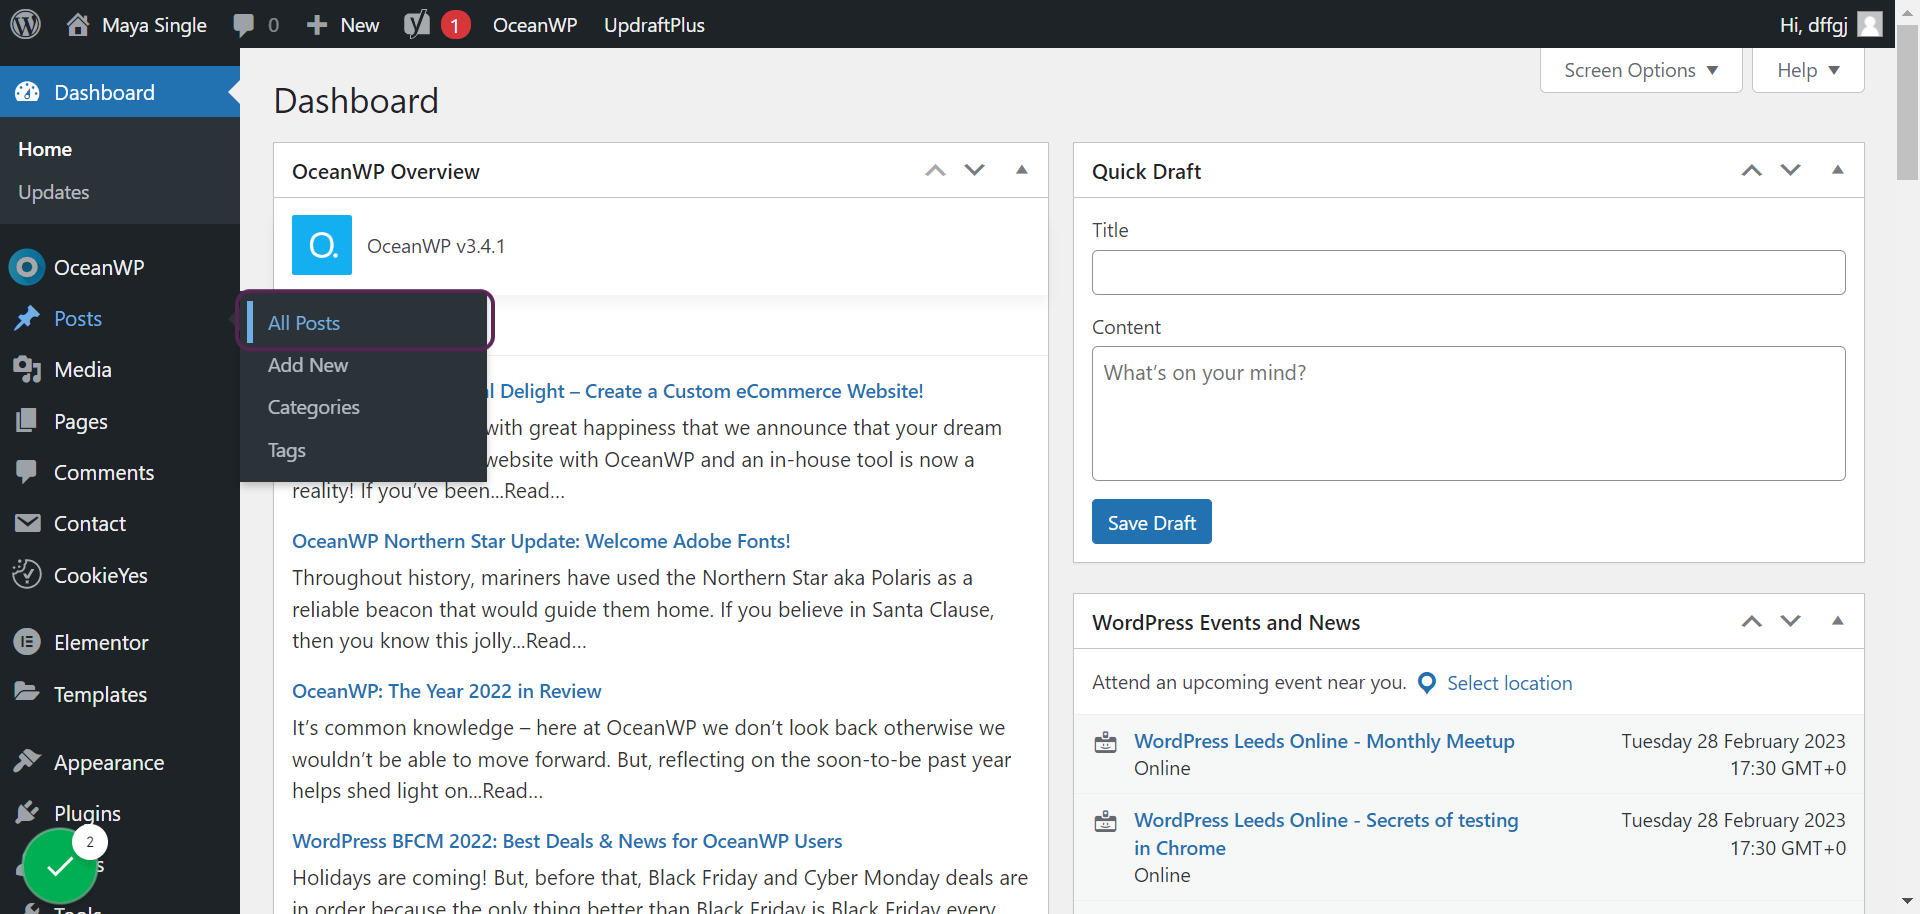
Task: Click the Media icon in sidebar
Action: (27, 369)
